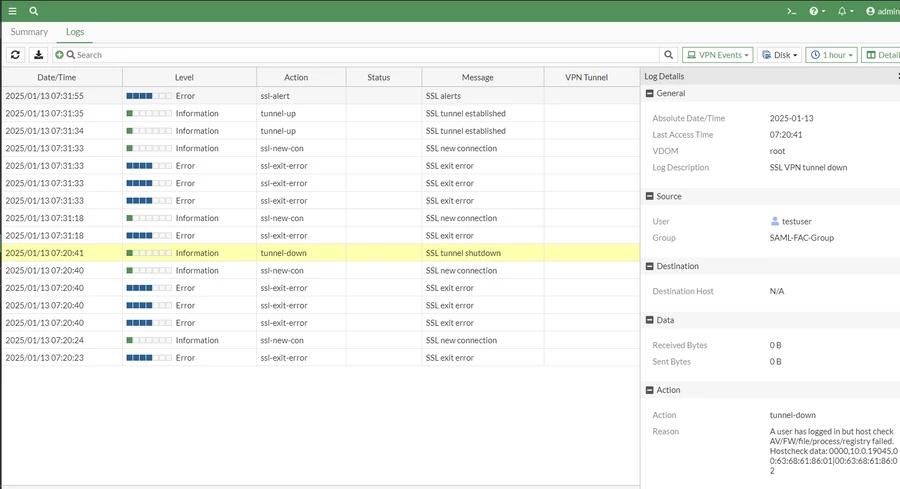Screen dimensions: 900x489
Task: Click the 07:31:55 Error severity level bar
Action: pos(149,96)
